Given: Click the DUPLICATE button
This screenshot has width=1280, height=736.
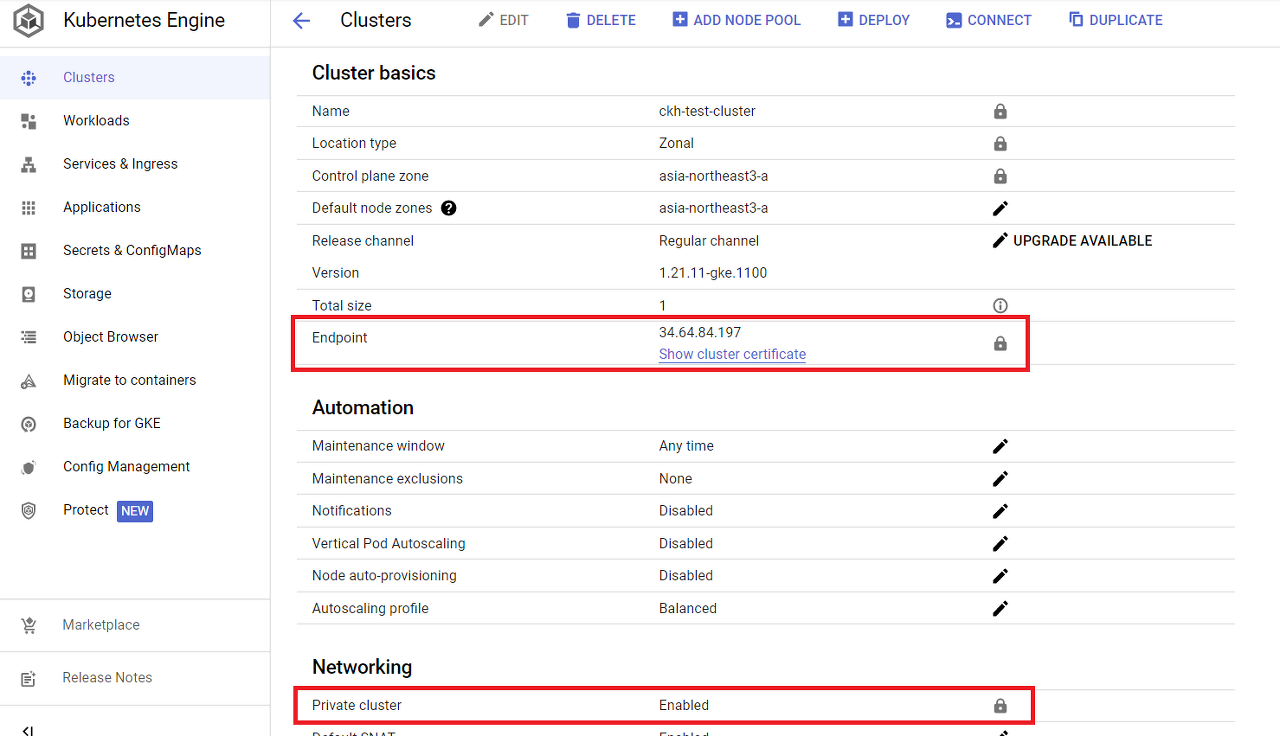Looking at the screenshot, I should pos(1115,20).
